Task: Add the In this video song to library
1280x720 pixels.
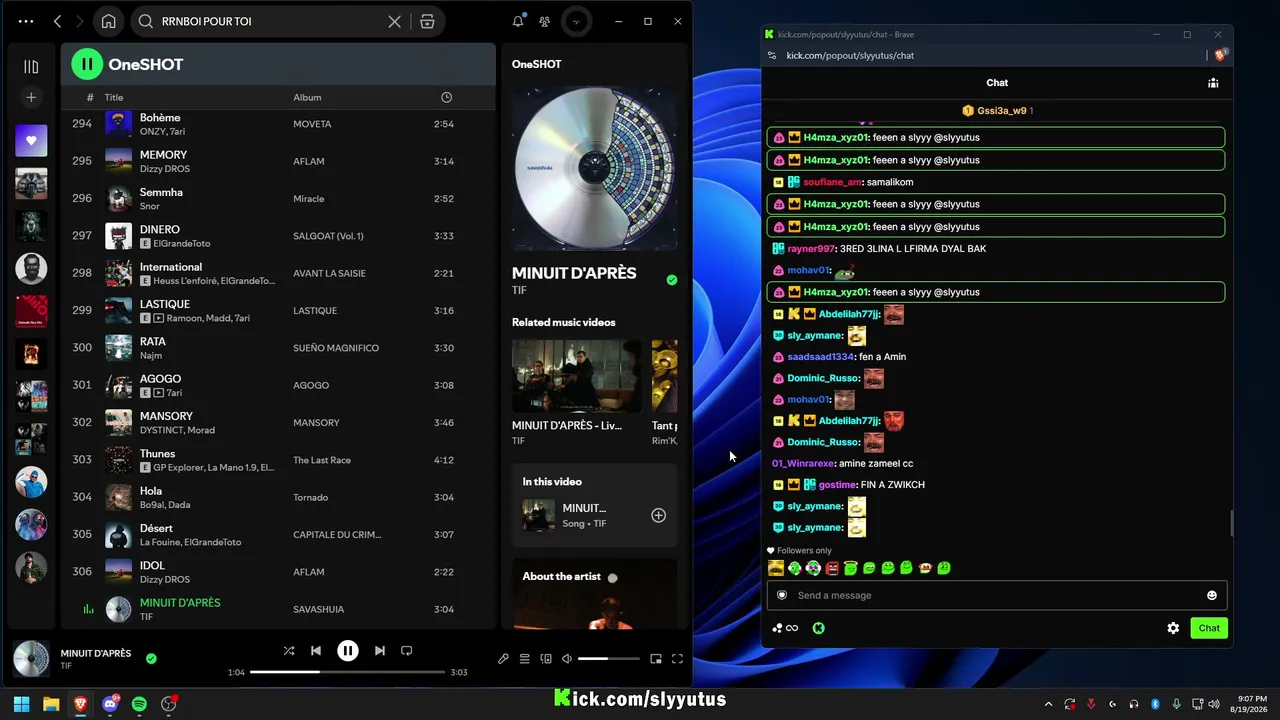Action: click(x=659, y=515)
